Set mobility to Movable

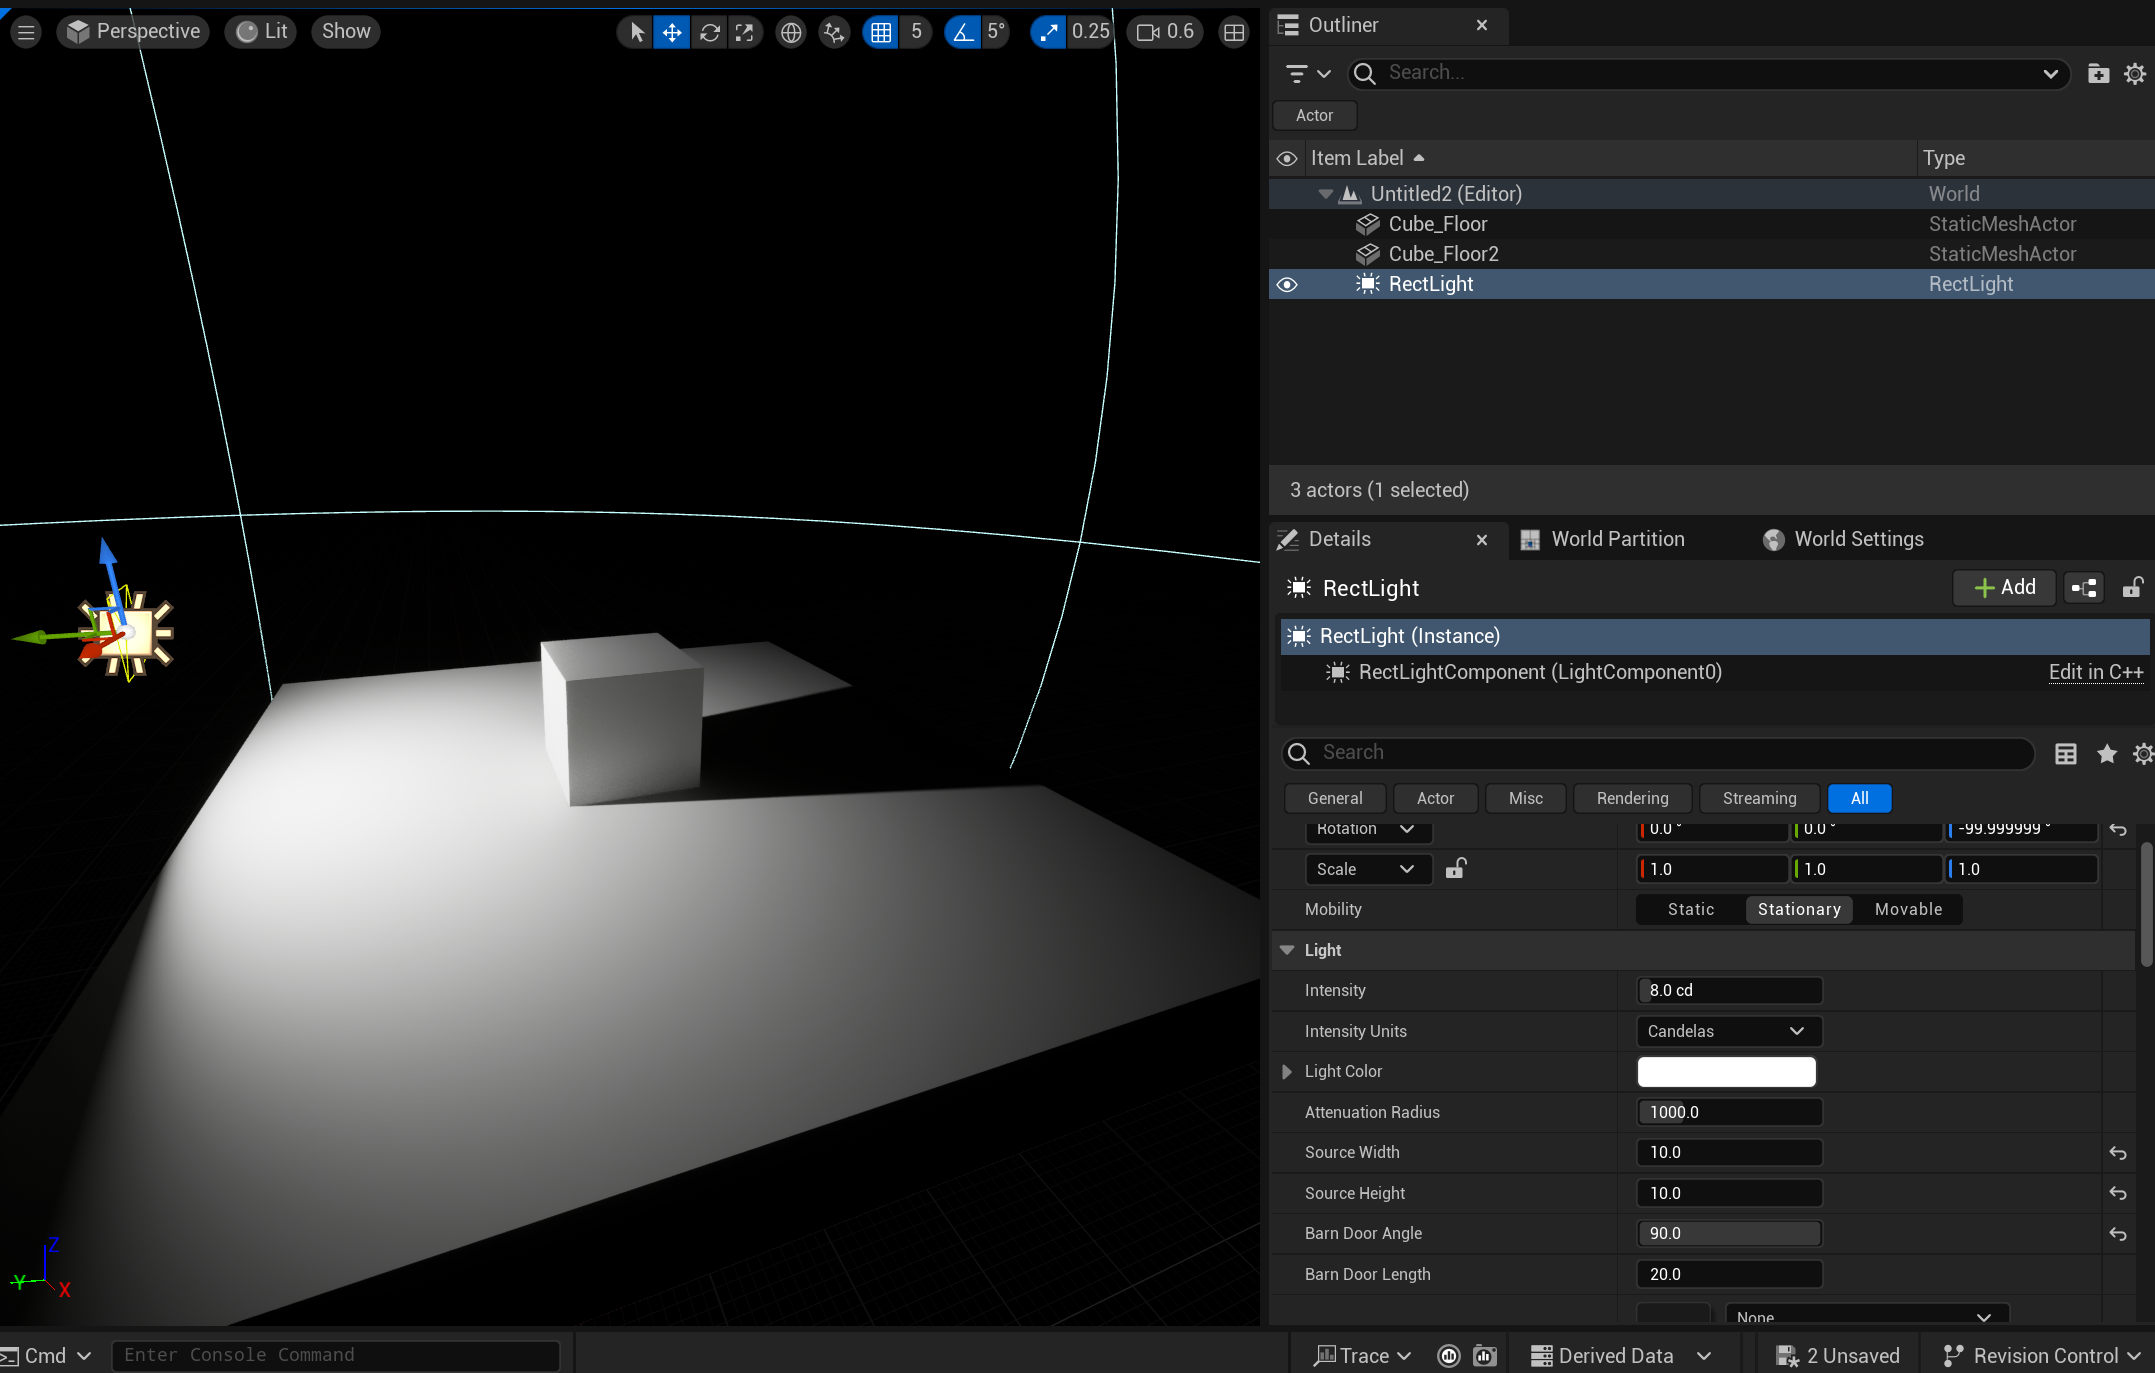pyautogui.click(x=1908, y=909)
